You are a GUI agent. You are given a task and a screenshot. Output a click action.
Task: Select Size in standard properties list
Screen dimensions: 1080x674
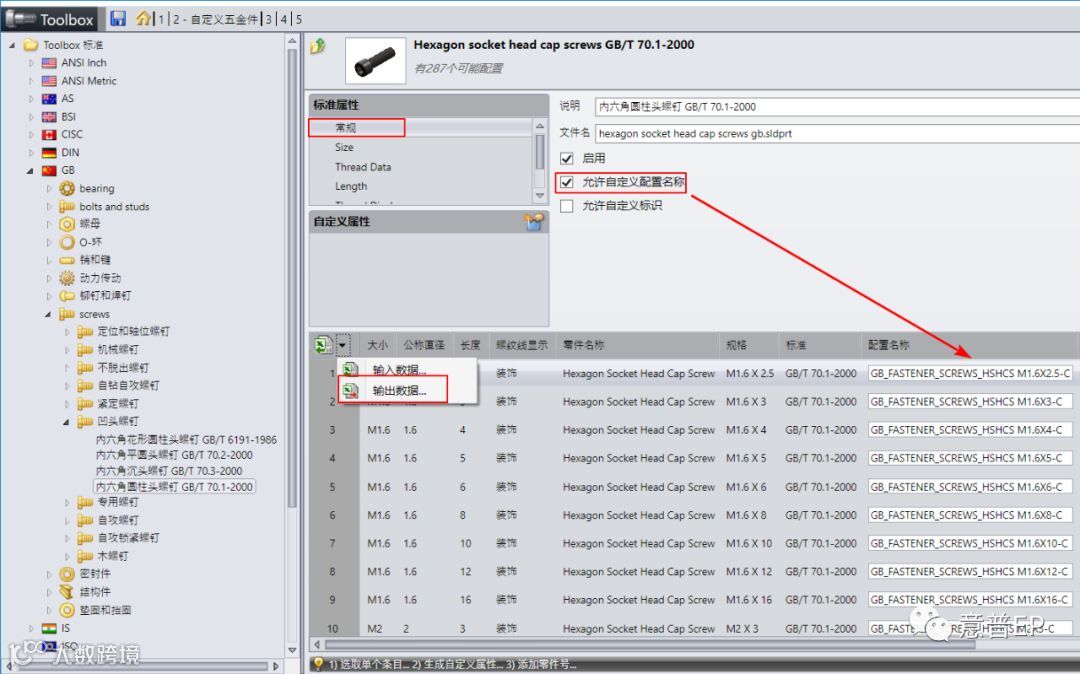[x=344, y=147]
